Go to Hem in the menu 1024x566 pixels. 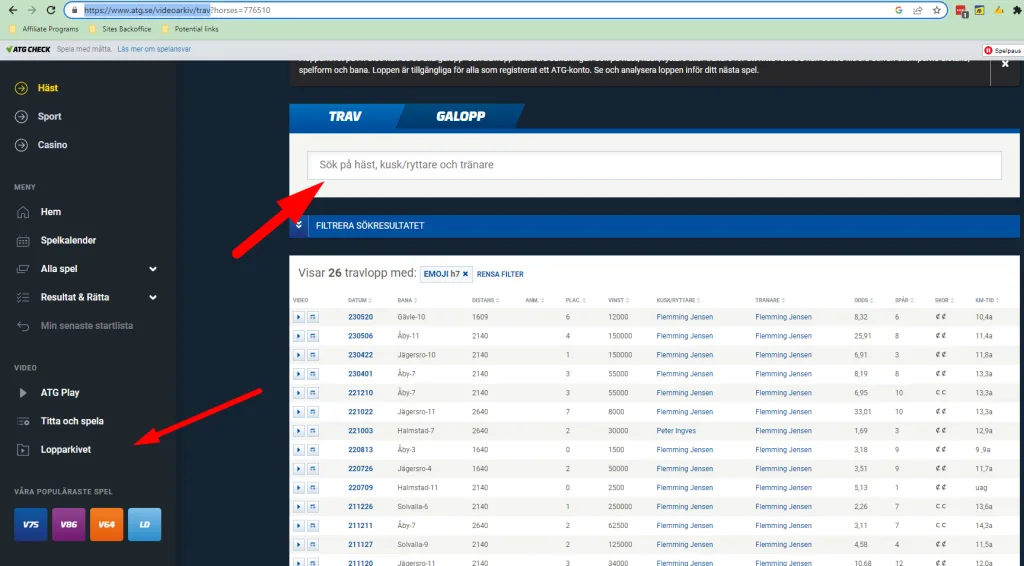(x=50, y=212)
